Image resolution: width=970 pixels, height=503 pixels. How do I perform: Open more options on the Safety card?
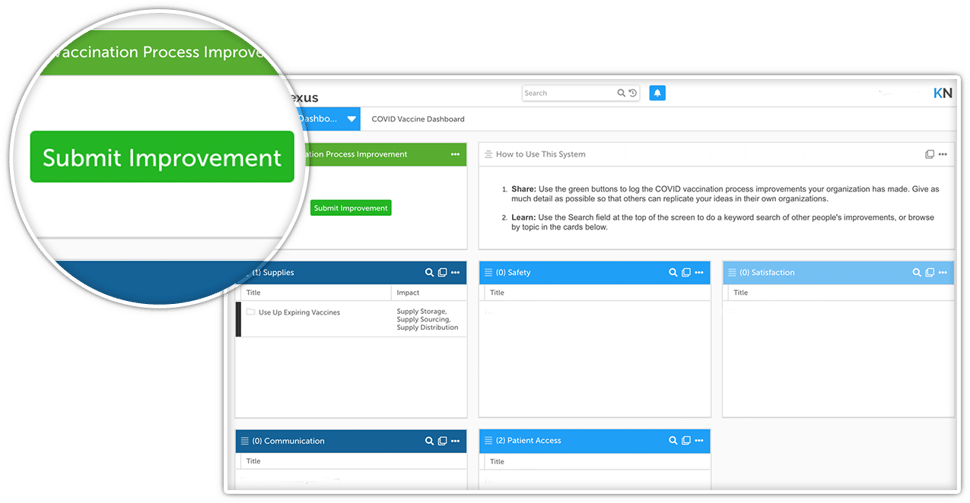click(699, 272)
